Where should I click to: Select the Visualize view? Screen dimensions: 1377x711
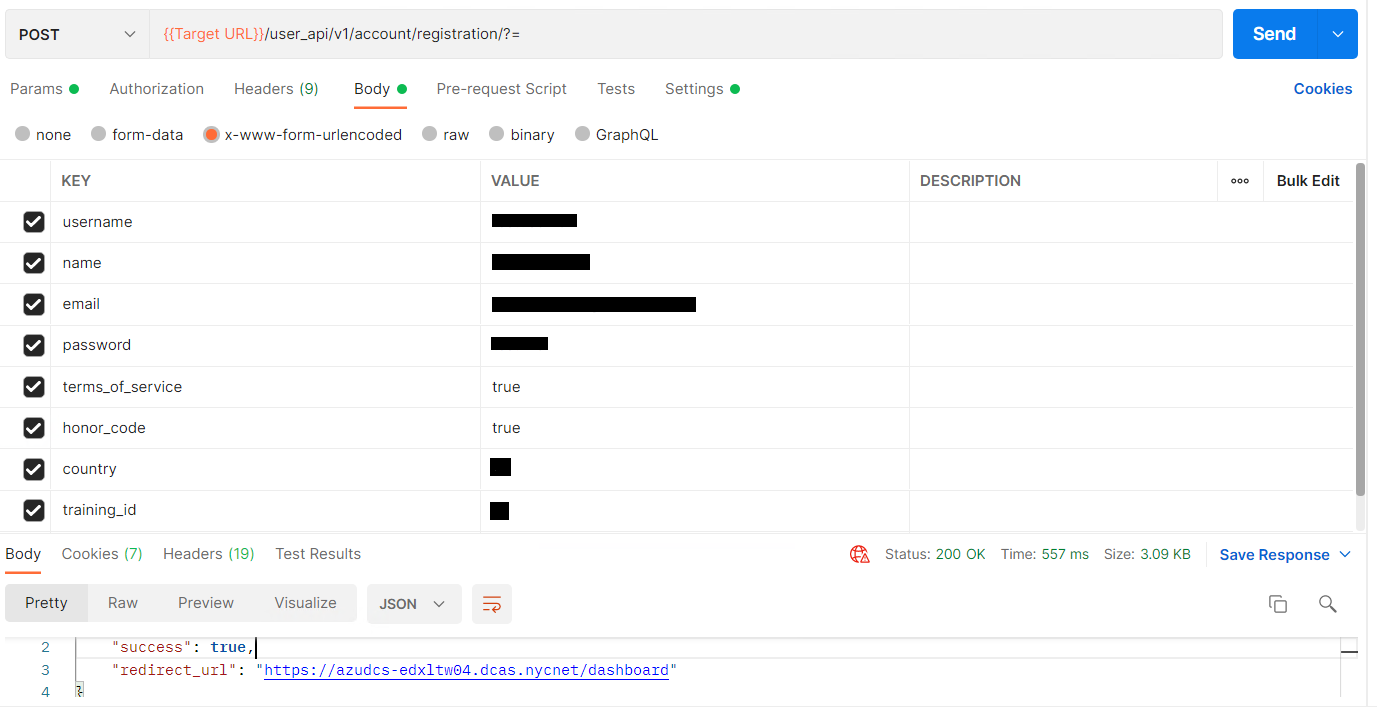coord(305,603)
